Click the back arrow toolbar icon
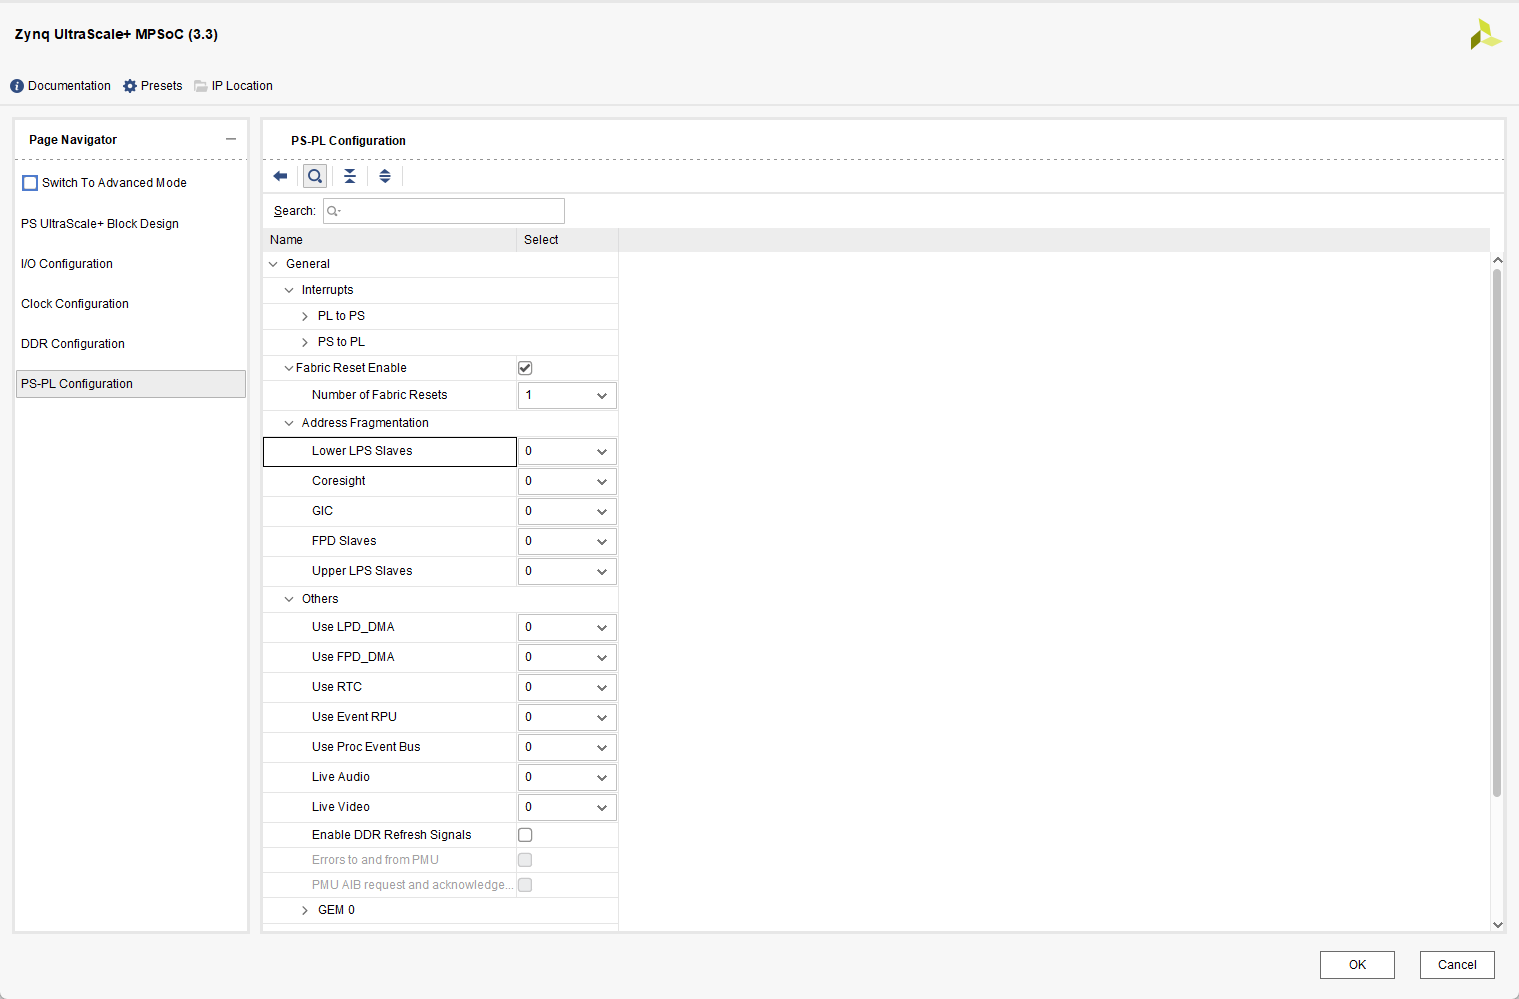 click(x=280, y=176)
